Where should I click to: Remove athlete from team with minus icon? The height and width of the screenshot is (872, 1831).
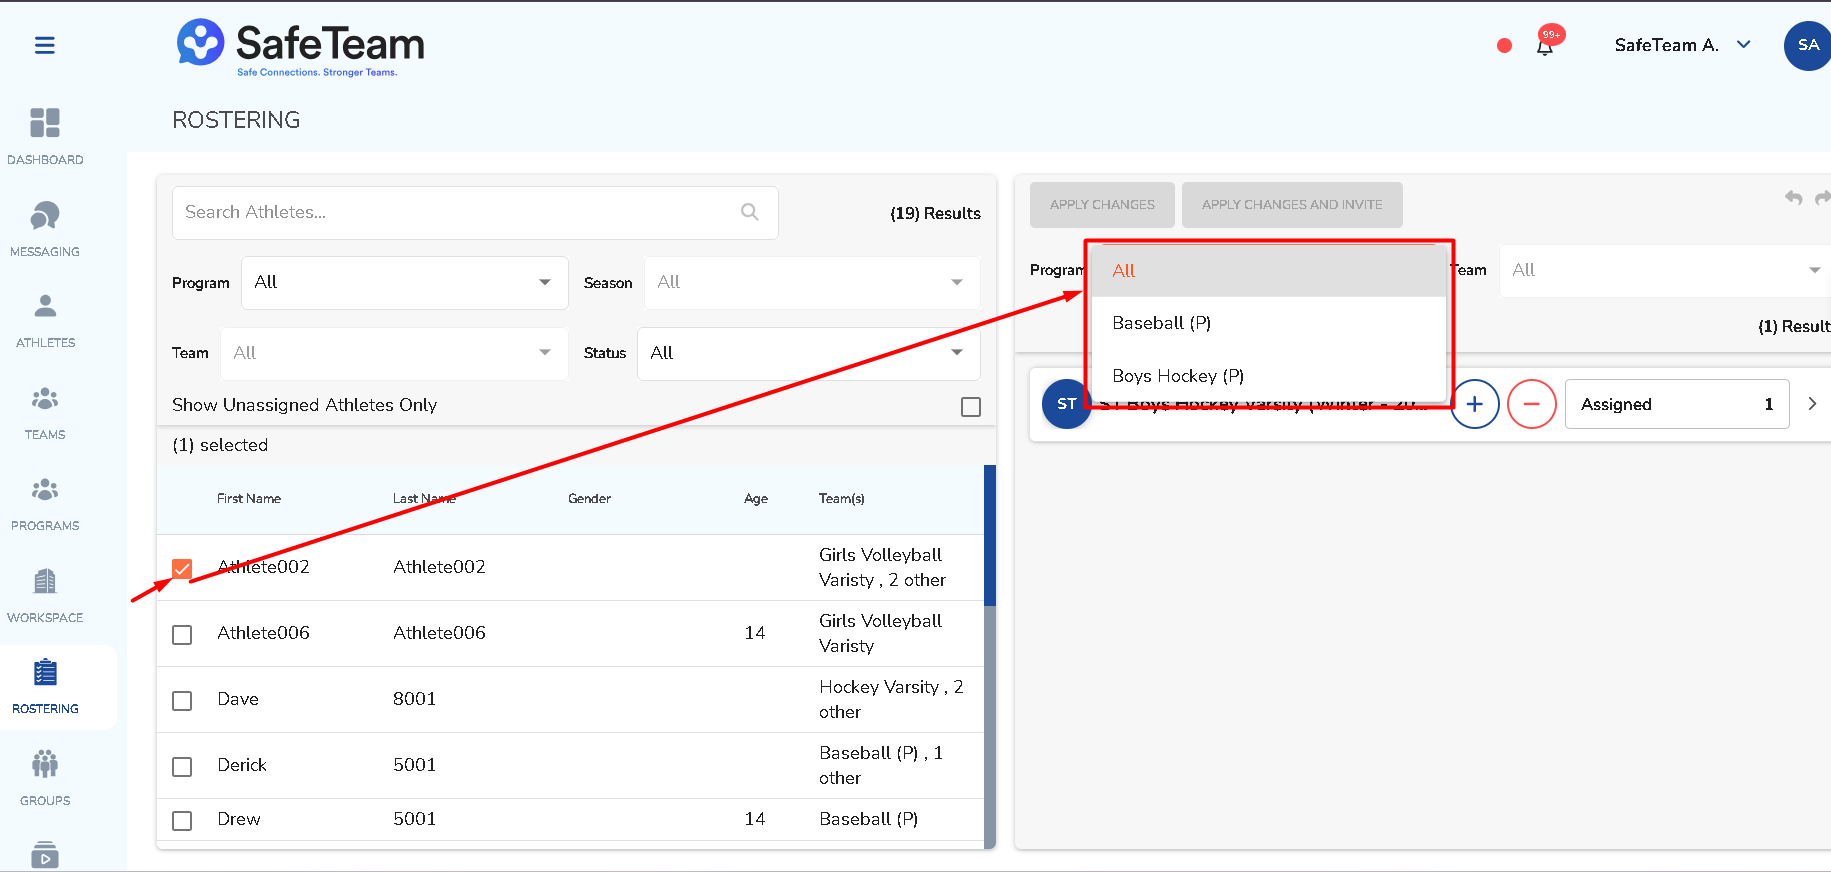[x=1531, y=404]
